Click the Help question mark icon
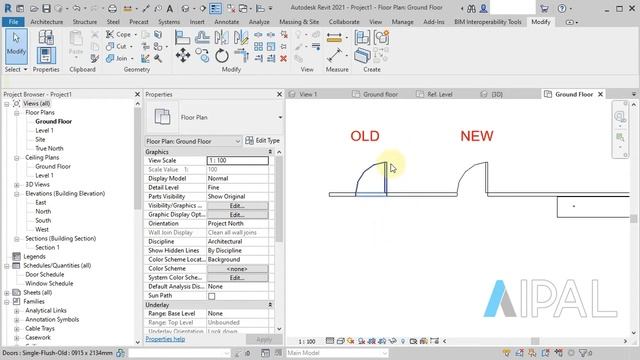640x360 pixels. (562, 8)
